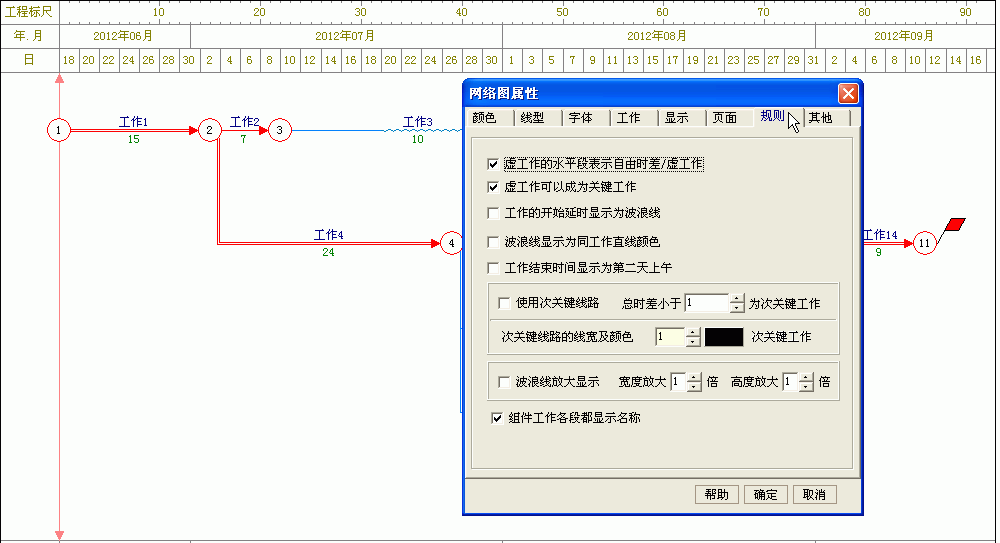Close the 网络图属性 dialog

[848, 94]
